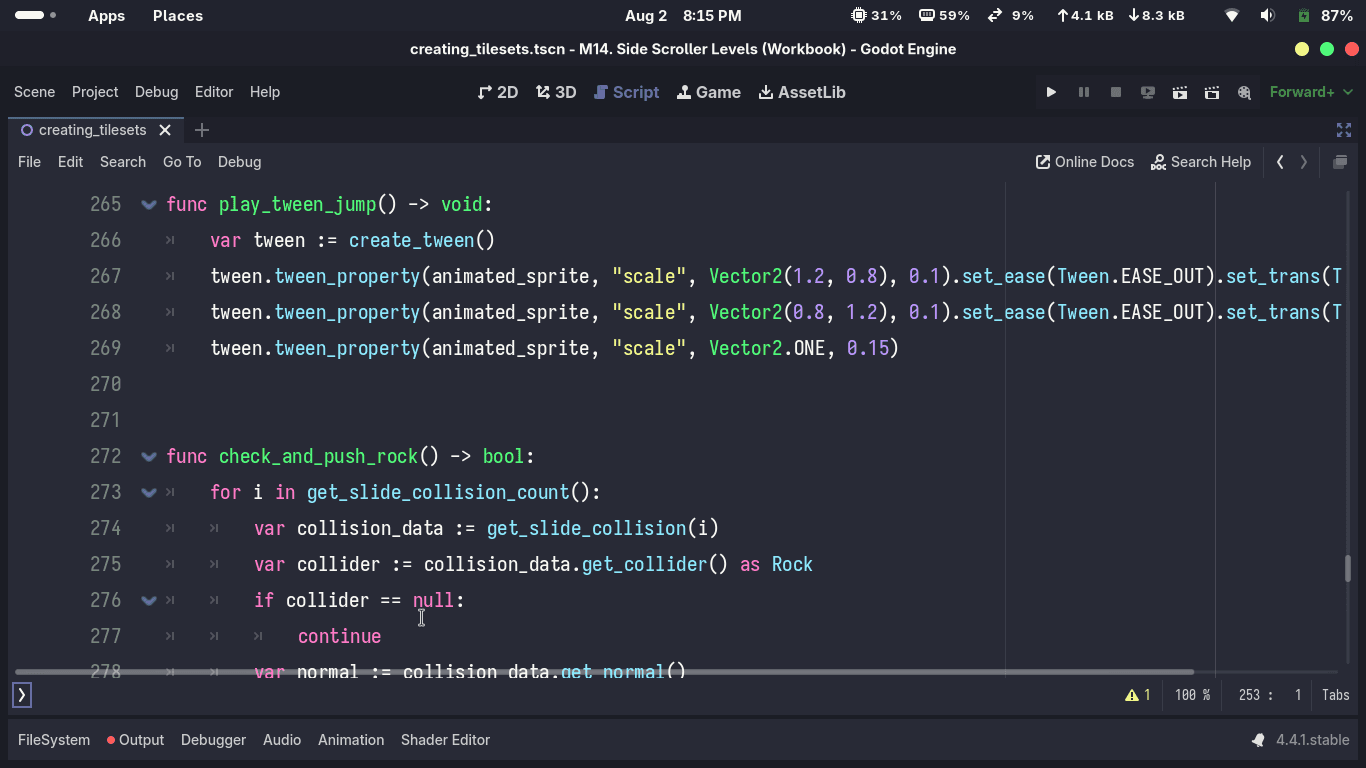Click the Pause scene icon
1366x768 pixels.
1083,92
